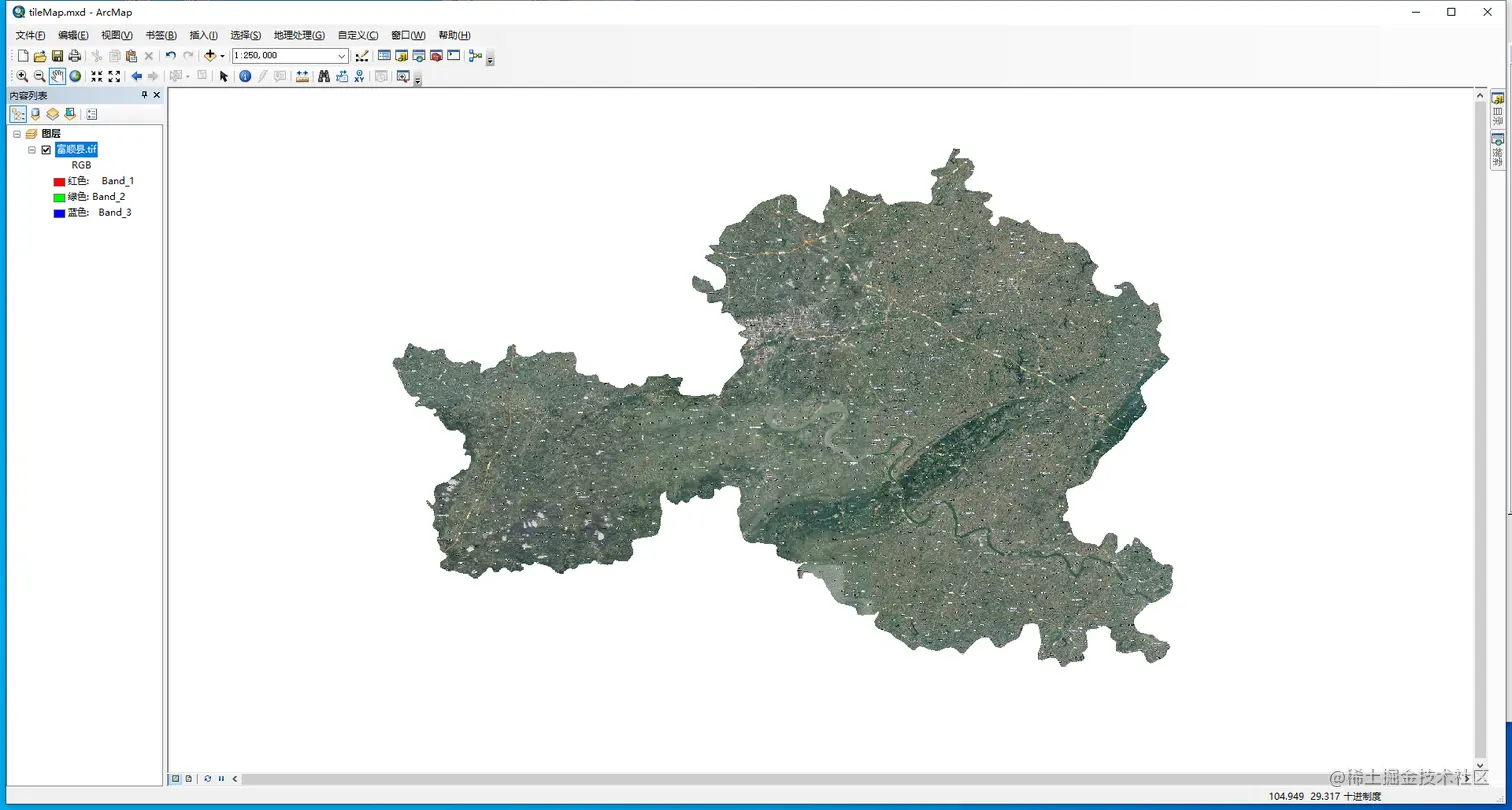Collapse the 图层 data frame node

coord(17,134)
